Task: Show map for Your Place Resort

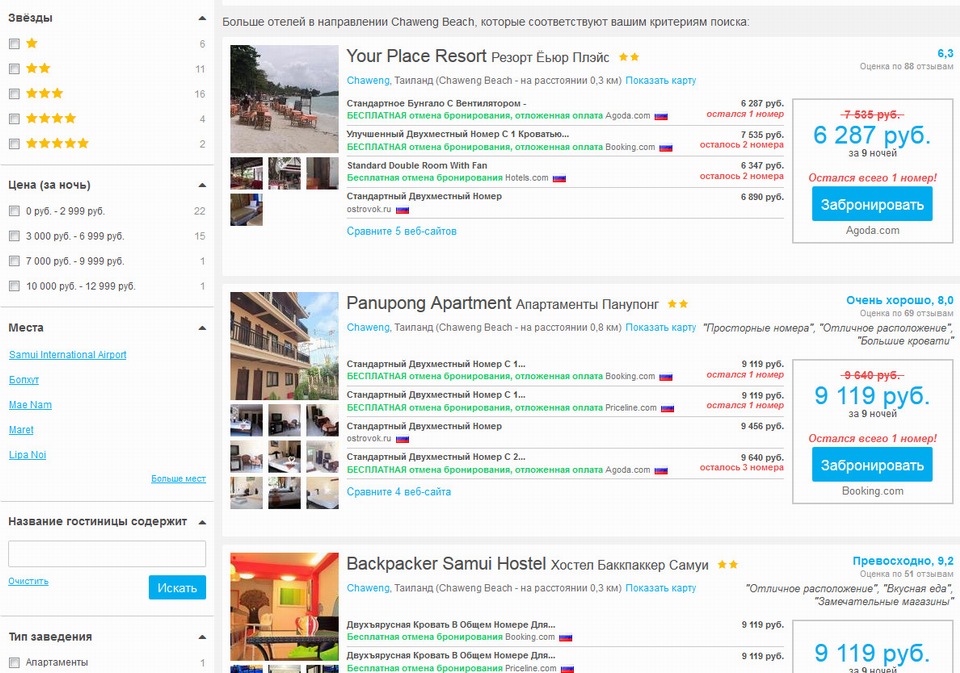Action: tap(661, 80)
